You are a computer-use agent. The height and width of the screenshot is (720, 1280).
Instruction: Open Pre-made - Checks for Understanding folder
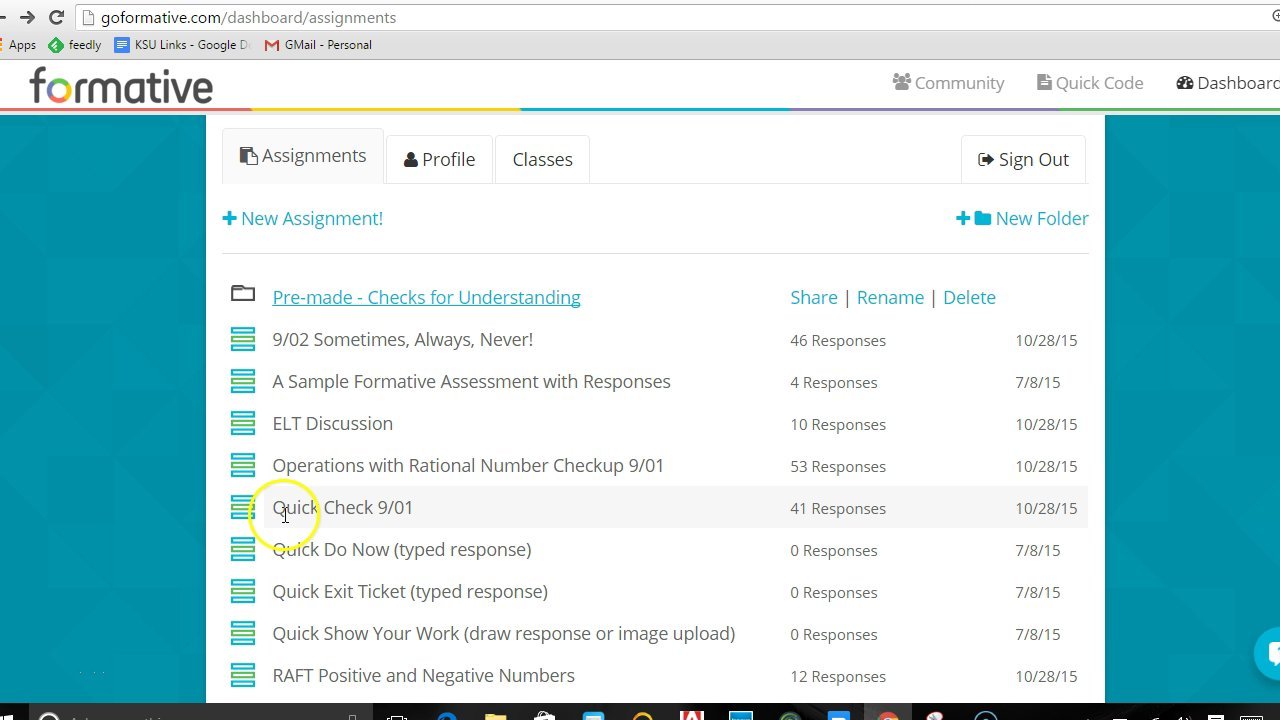point(426,297)
